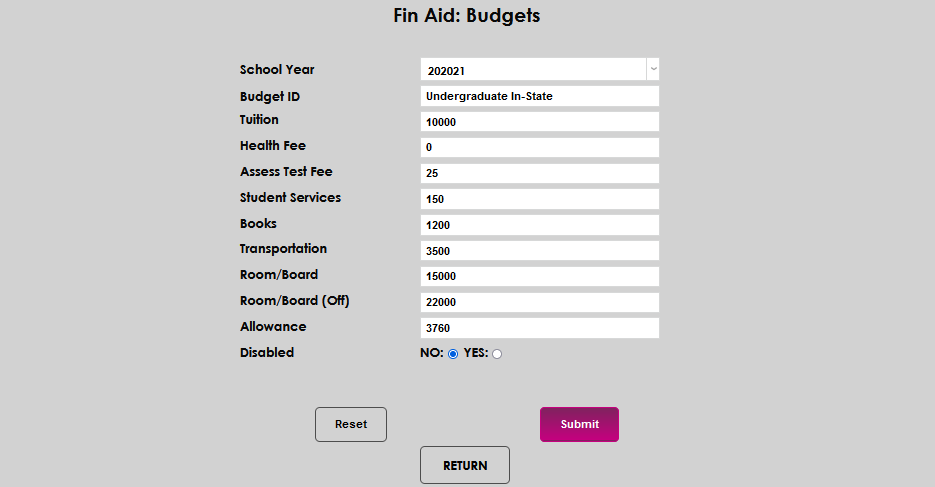
Task: Click the Tuition input field
Action: [x=539, y=122]
